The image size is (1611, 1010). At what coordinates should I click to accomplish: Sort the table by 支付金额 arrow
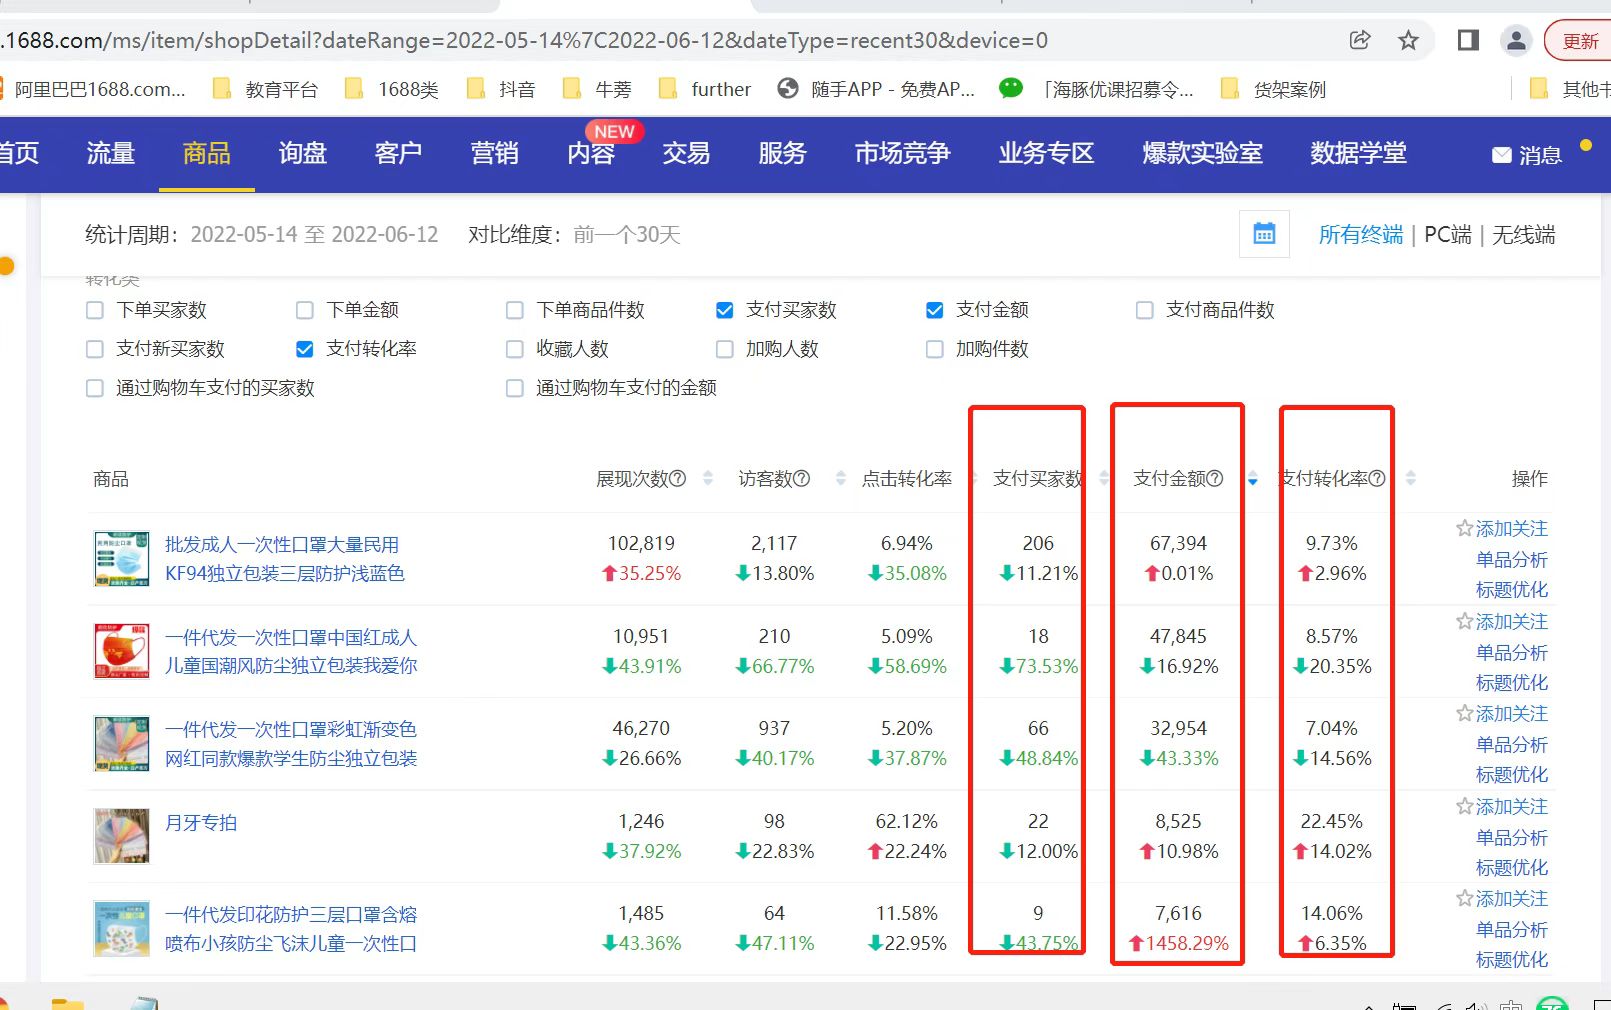click(x=1253, y=480)
